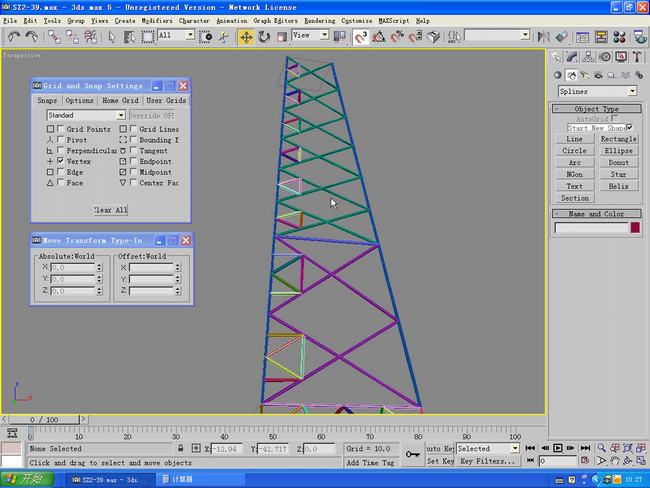The width and height of the screenshot is (650, 488).
Task: Activate Select and Rotate tool
Action: tap(264, 37)
